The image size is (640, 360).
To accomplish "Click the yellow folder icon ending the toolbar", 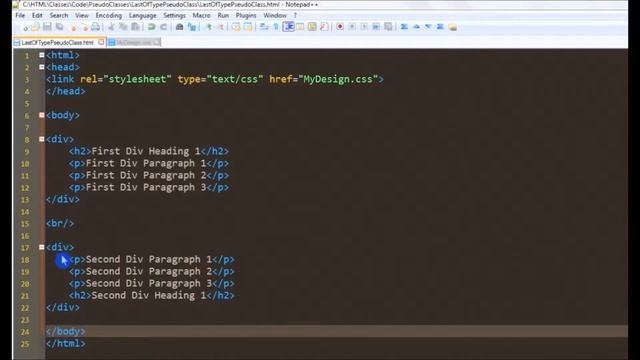I will (452, 27).
